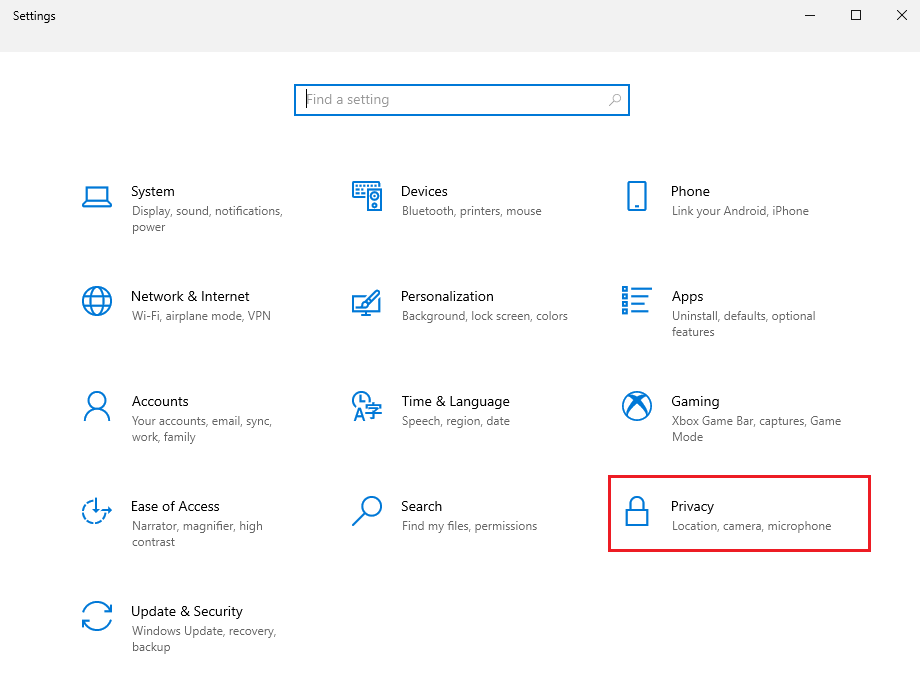Open Search via the magnifier icon
The height and width of the screenshot is (690, 920).
click(x=367, y=511)
